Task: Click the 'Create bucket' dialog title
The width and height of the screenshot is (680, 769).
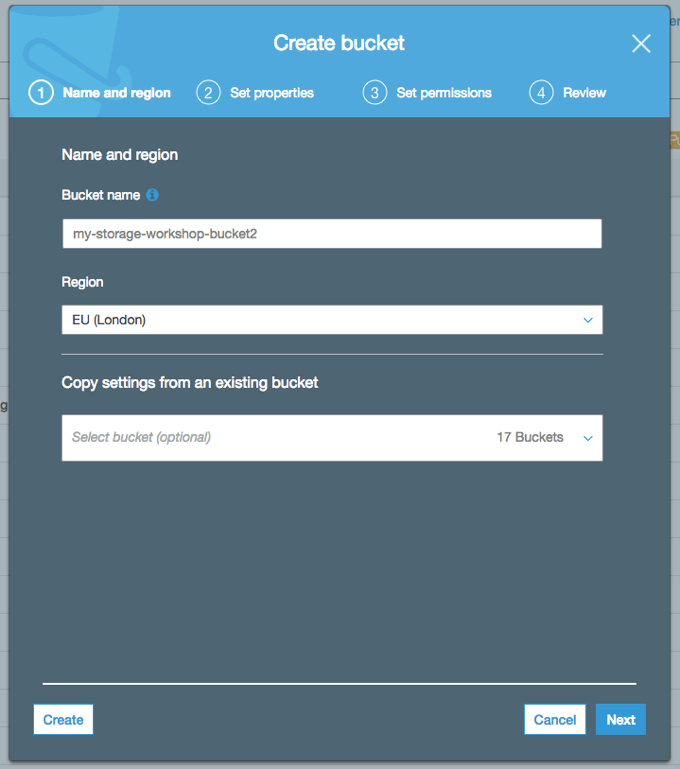Action: click(339, 43)
